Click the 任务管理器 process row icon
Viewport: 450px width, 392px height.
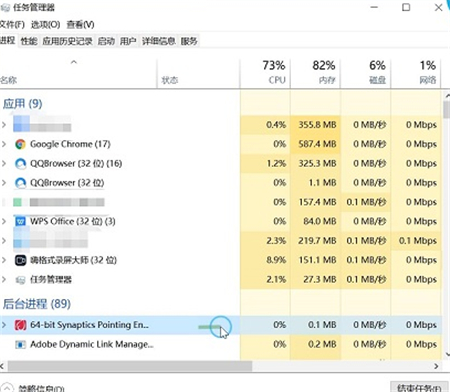click(20, 280)
